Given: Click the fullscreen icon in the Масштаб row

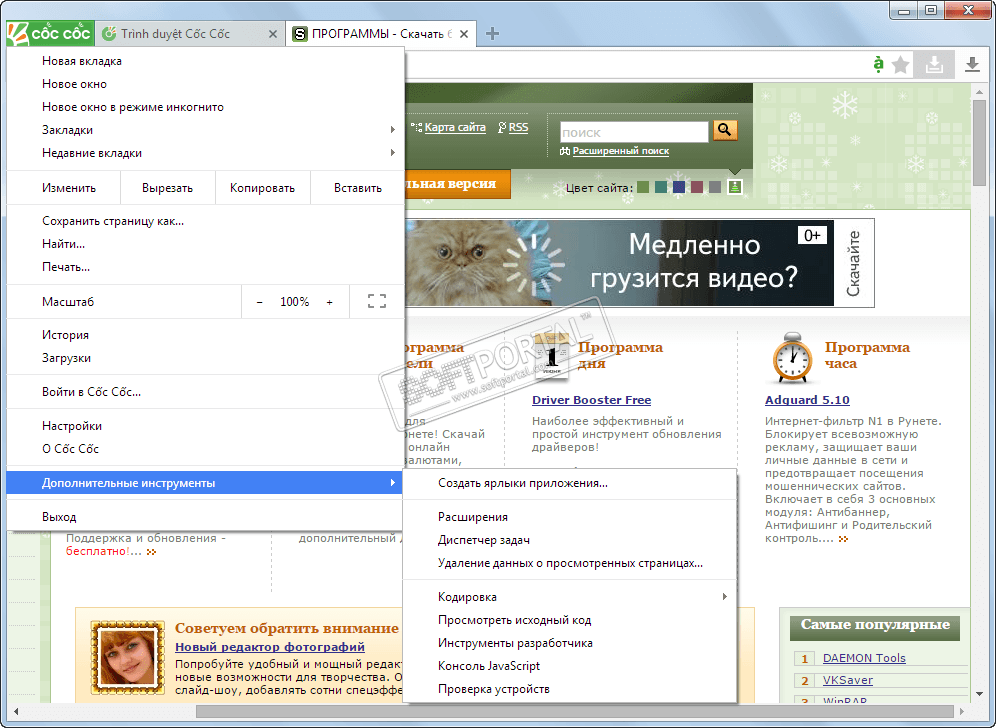Looking at the screenshot, I should click(x=377, y=301).
